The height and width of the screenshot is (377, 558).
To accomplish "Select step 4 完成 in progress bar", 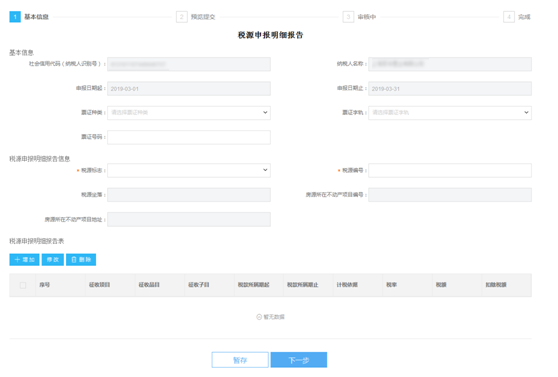I will 517,17.
